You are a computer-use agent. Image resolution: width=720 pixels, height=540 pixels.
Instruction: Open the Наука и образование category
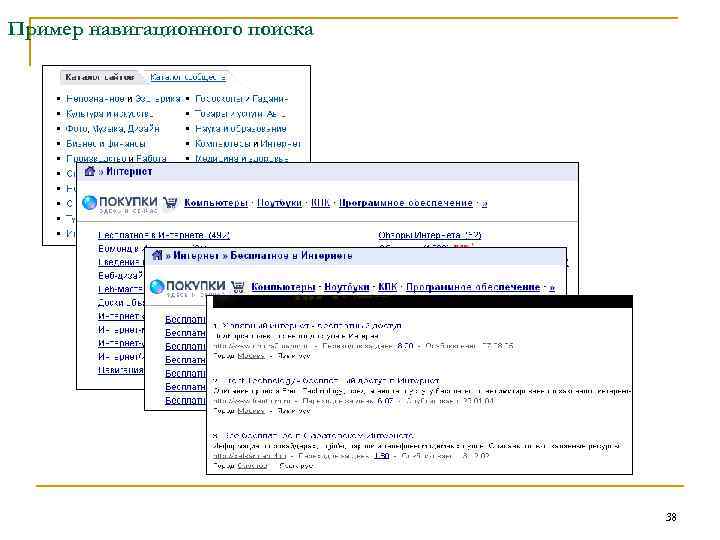point(241,129)
